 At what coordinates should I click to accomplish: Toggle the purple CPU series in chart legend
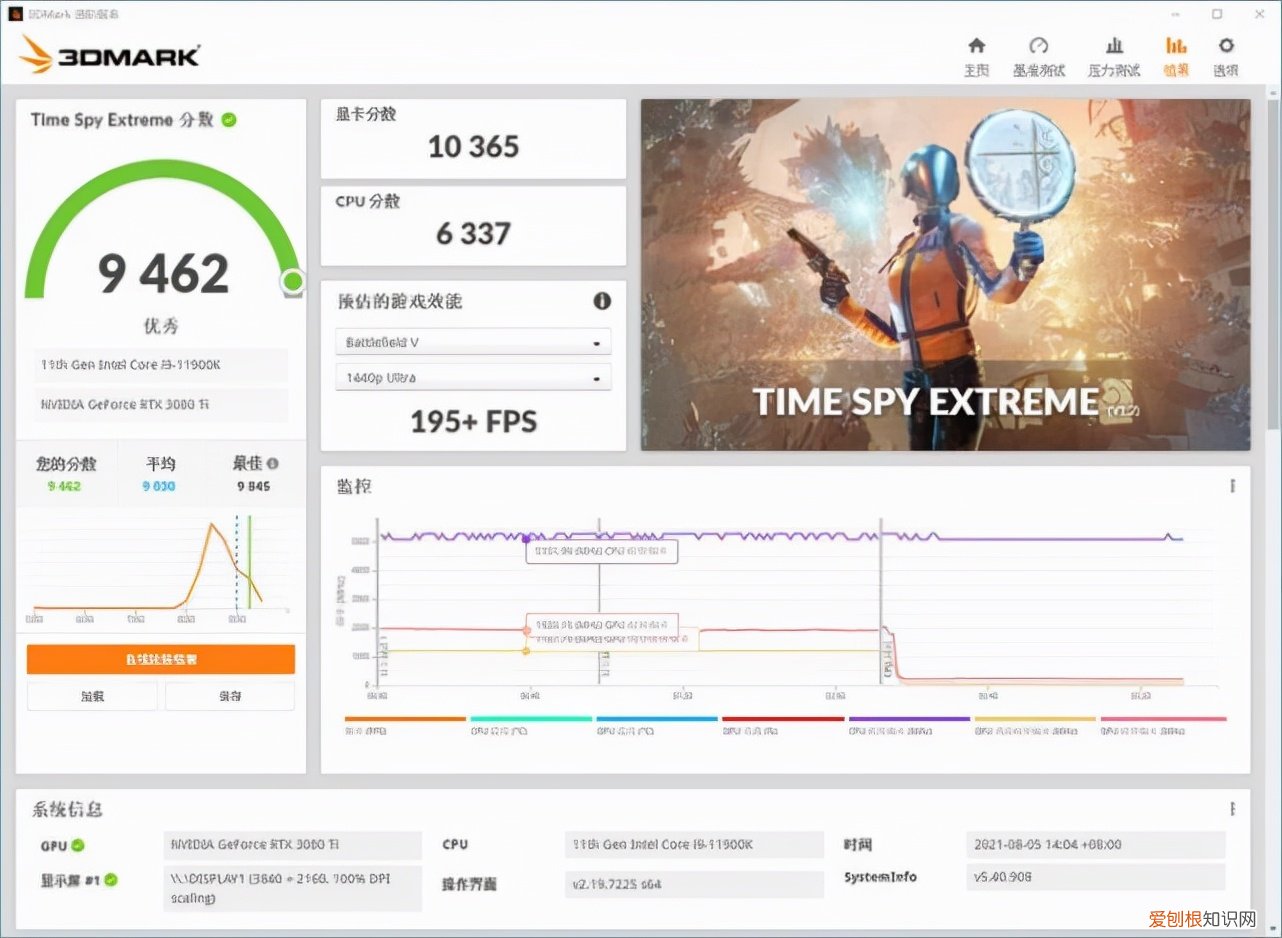click(909, 718)
